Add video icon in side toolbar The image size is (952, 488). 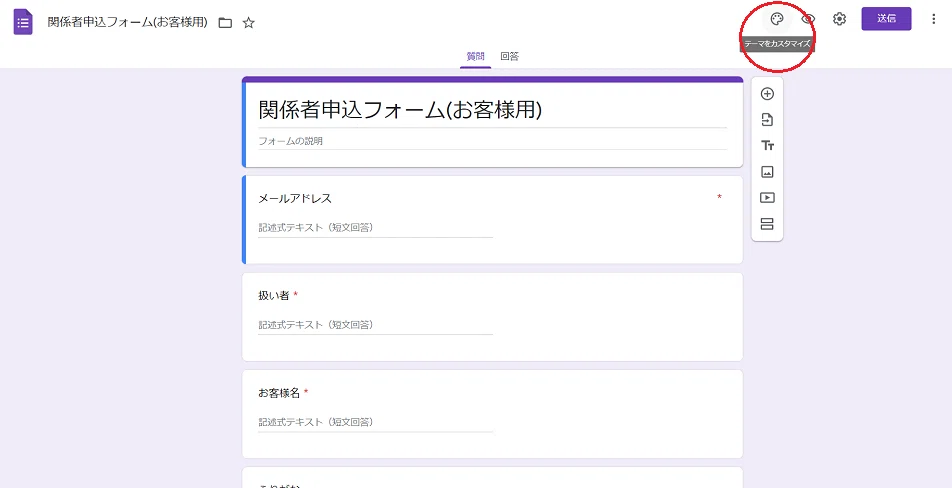pos(767,197)
